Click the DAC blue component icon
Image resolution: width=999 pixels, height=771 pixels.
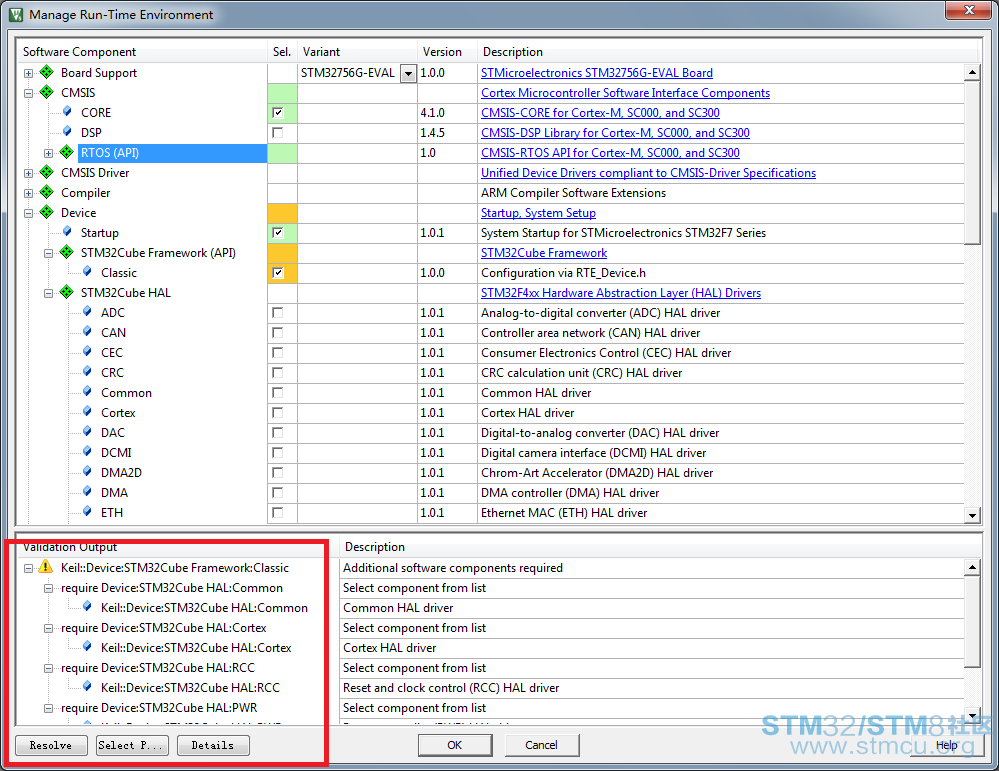(x=87, y=431)
